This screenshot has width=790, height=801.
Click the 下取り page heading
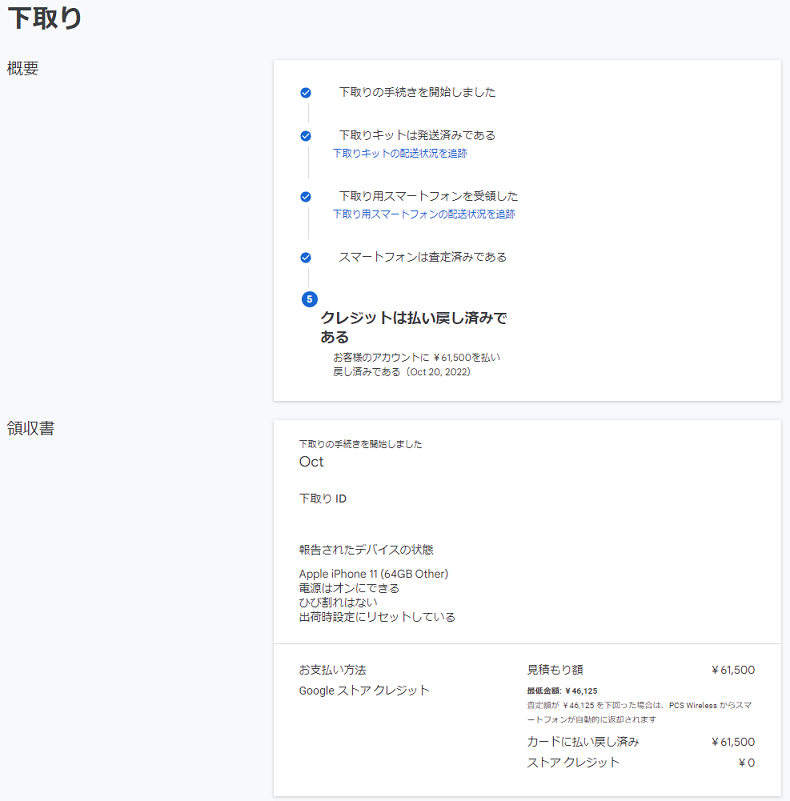45,18
